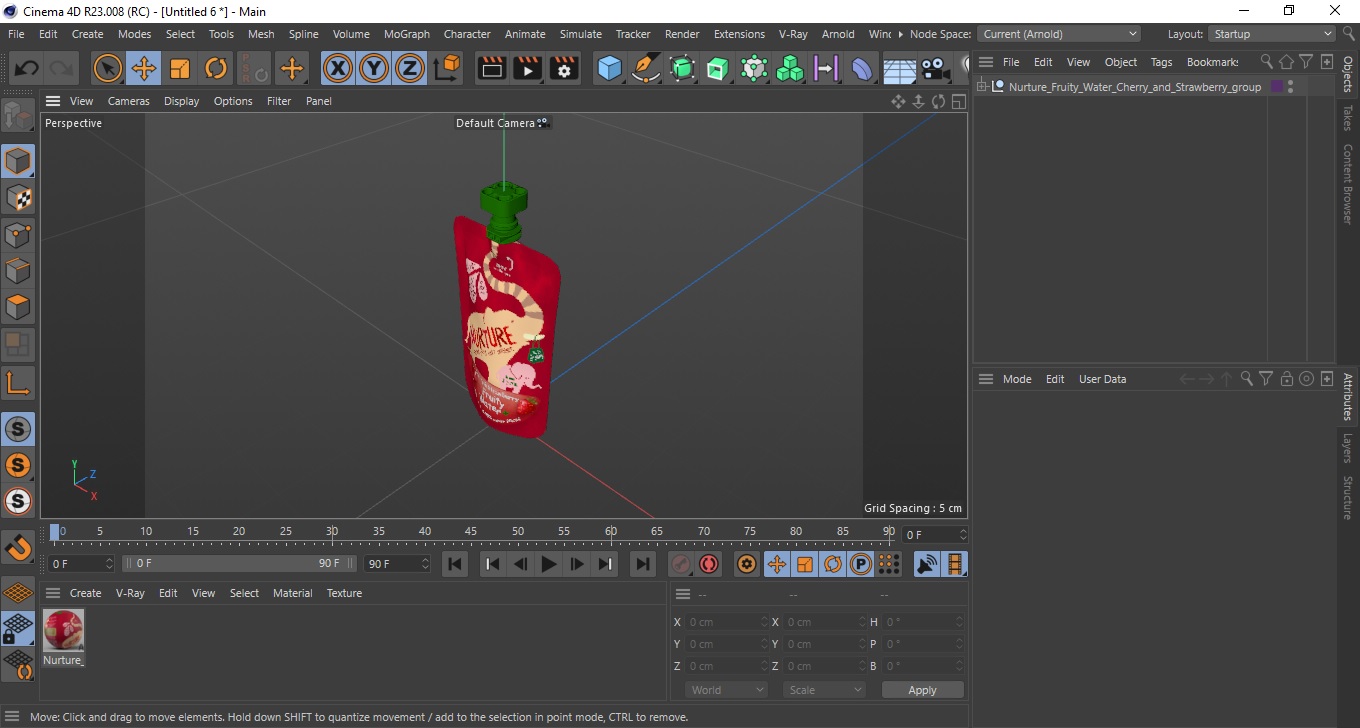Open the Layout Startup dropdown
This screenshot has height=728, width=1360.
tap(1271, 34)
